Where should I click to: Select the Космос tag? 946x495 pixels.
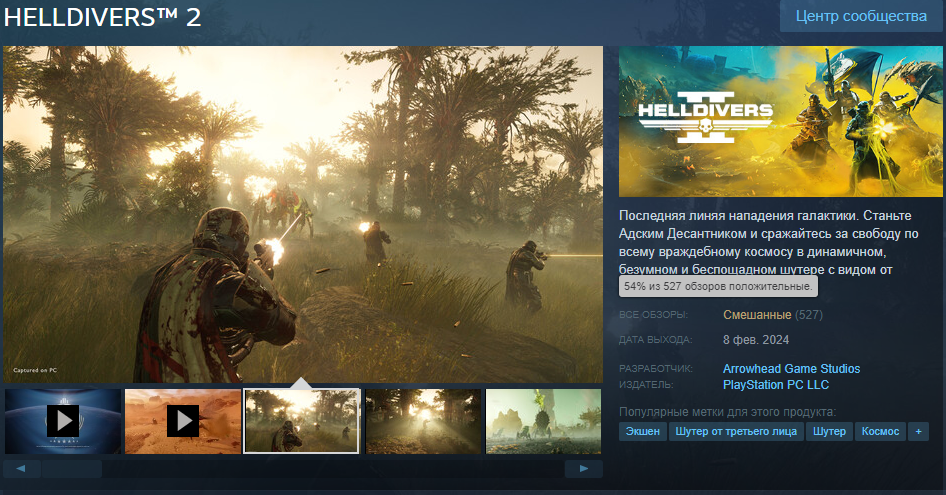[x=880, y=432]
